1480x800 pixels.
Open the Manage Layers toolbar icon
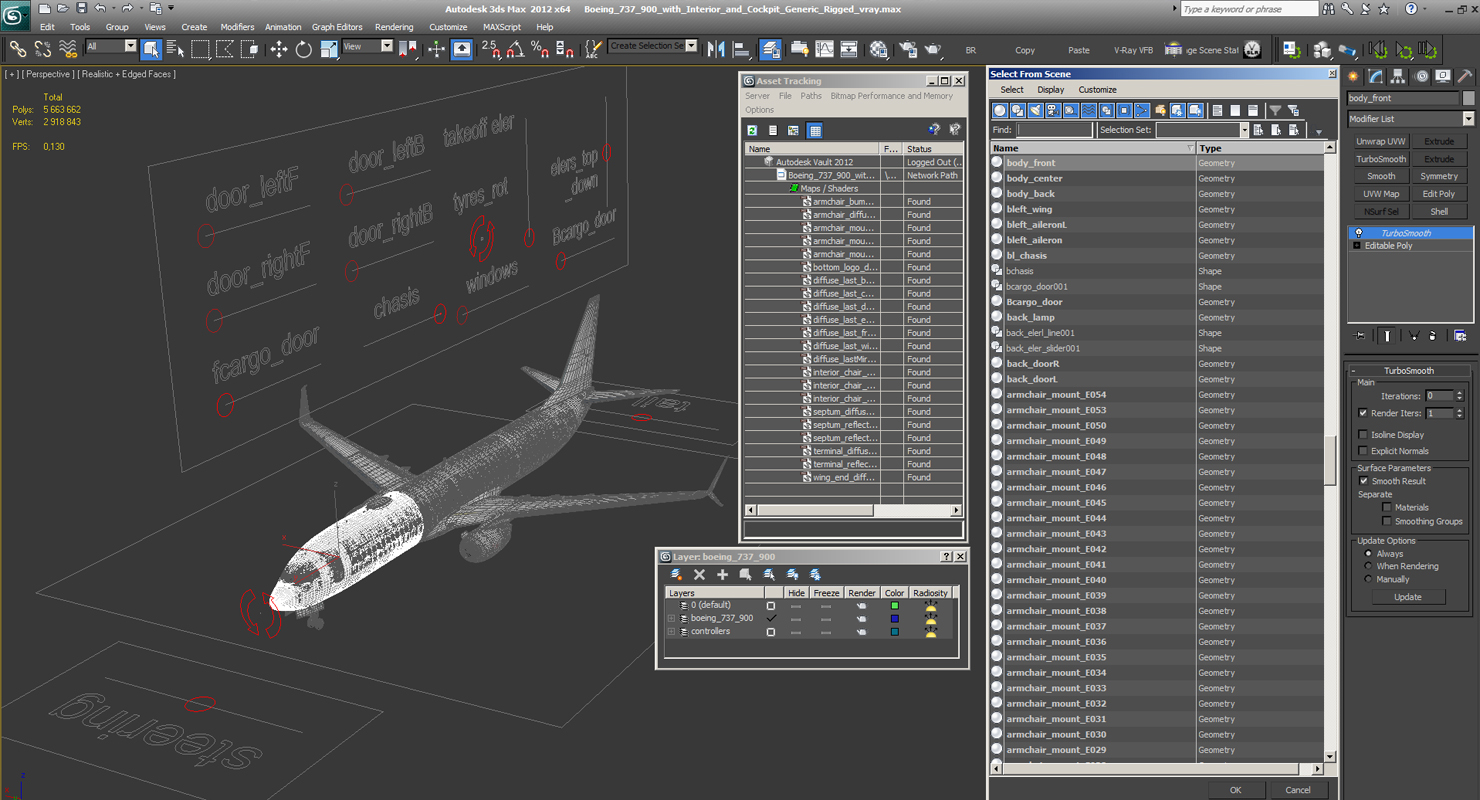coord(770,49)
